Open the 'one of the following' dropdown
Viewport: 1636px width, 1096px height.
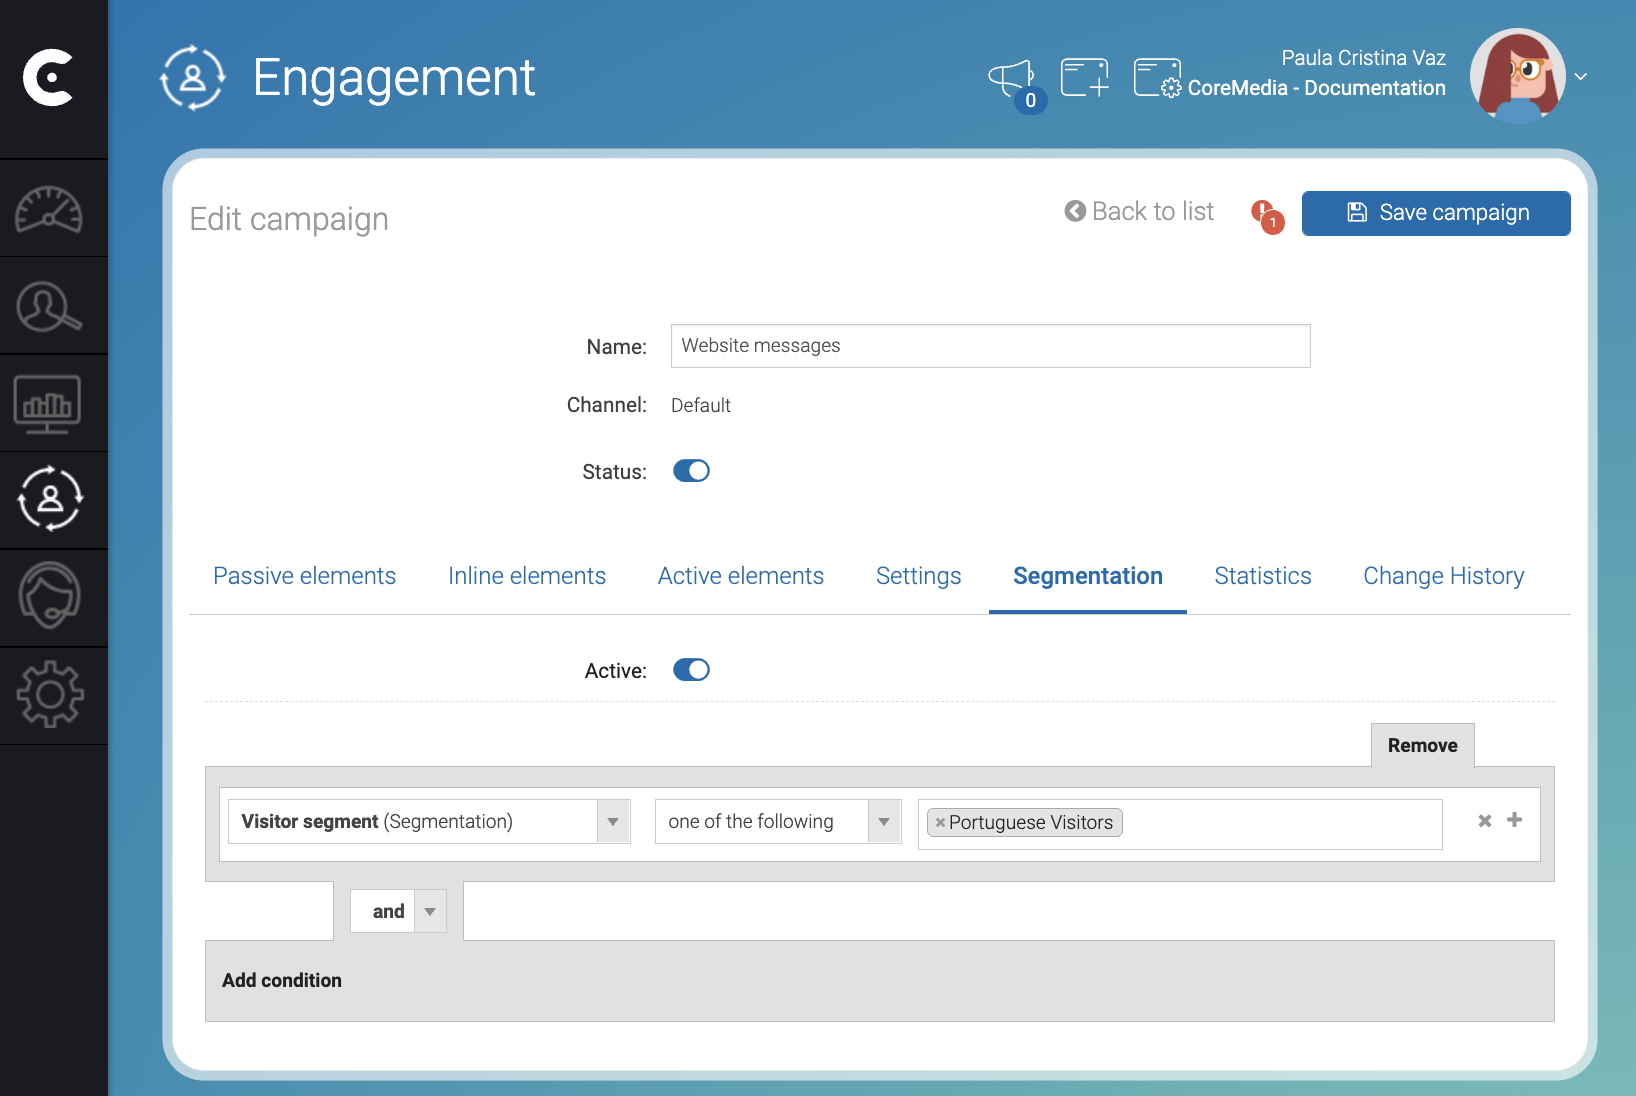tap(778, 822)
